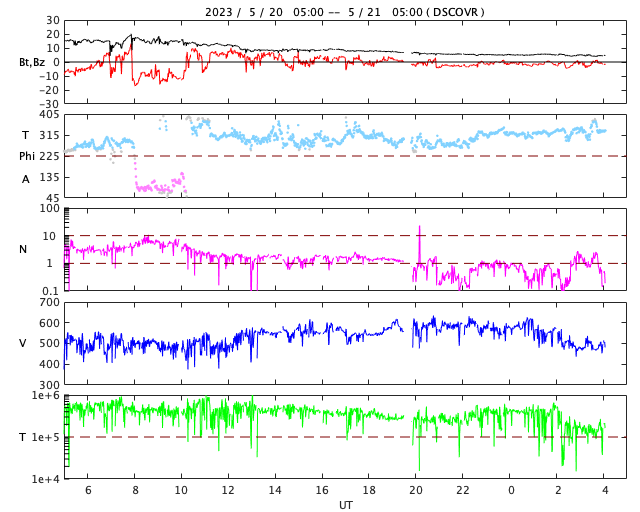Select the 0.1 tick on density panel
640x512 pixels.
pyautogui.click(x=51, y=291)
